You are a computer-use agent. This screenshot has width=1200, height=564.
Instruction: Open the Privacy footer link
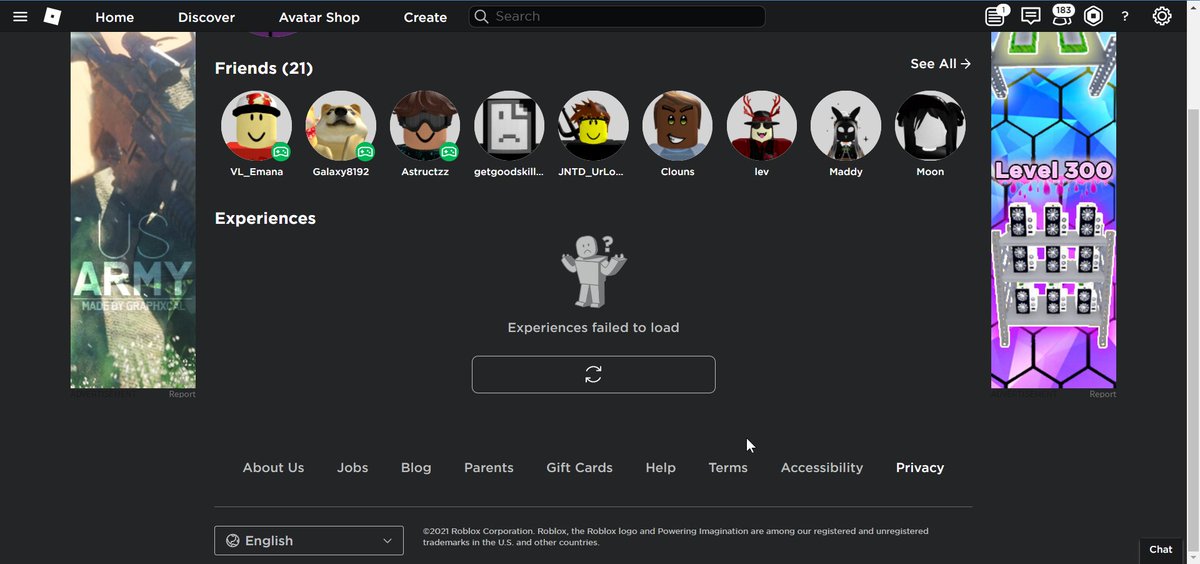[x=920, y=468]
